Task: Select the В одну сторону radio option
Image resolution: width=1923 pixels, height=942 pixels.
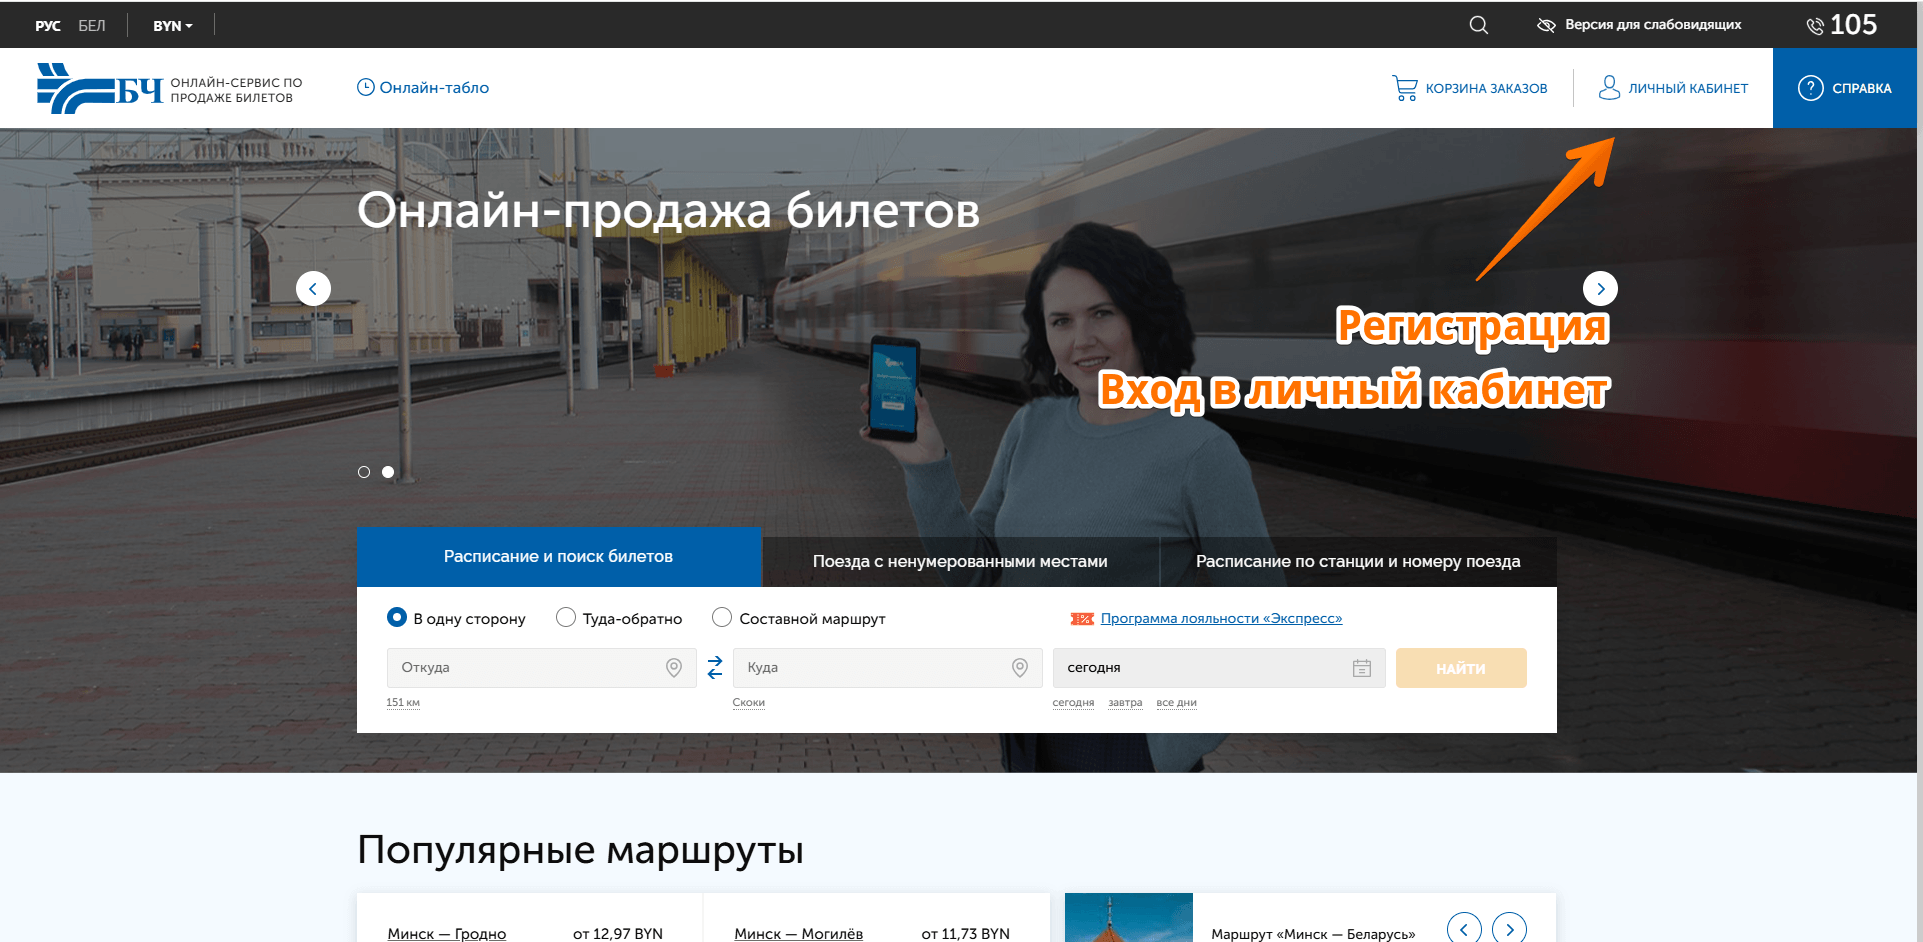Action: (x=397, y=618)
